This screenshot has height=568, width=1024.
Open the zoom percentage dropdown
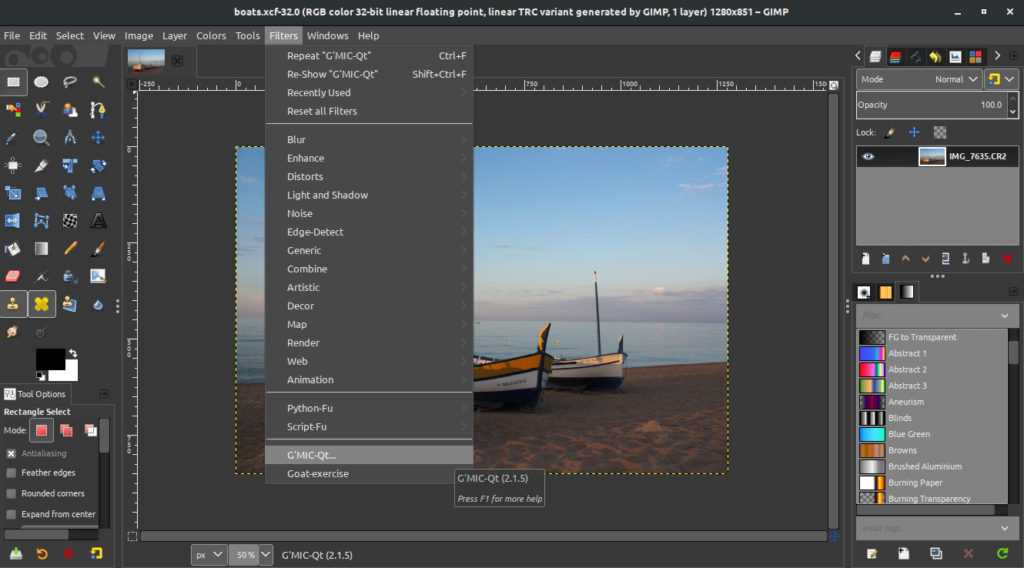246,554
